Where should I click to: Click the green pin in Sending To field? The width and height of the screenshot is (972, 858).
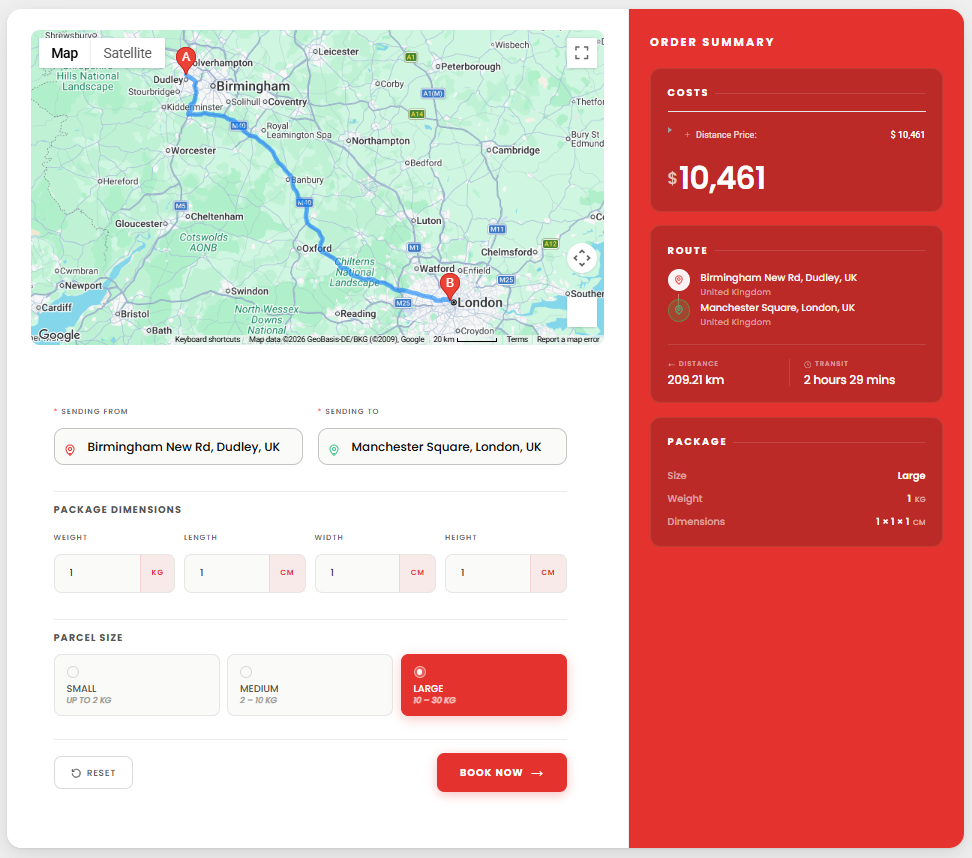[x=334, y=449]
